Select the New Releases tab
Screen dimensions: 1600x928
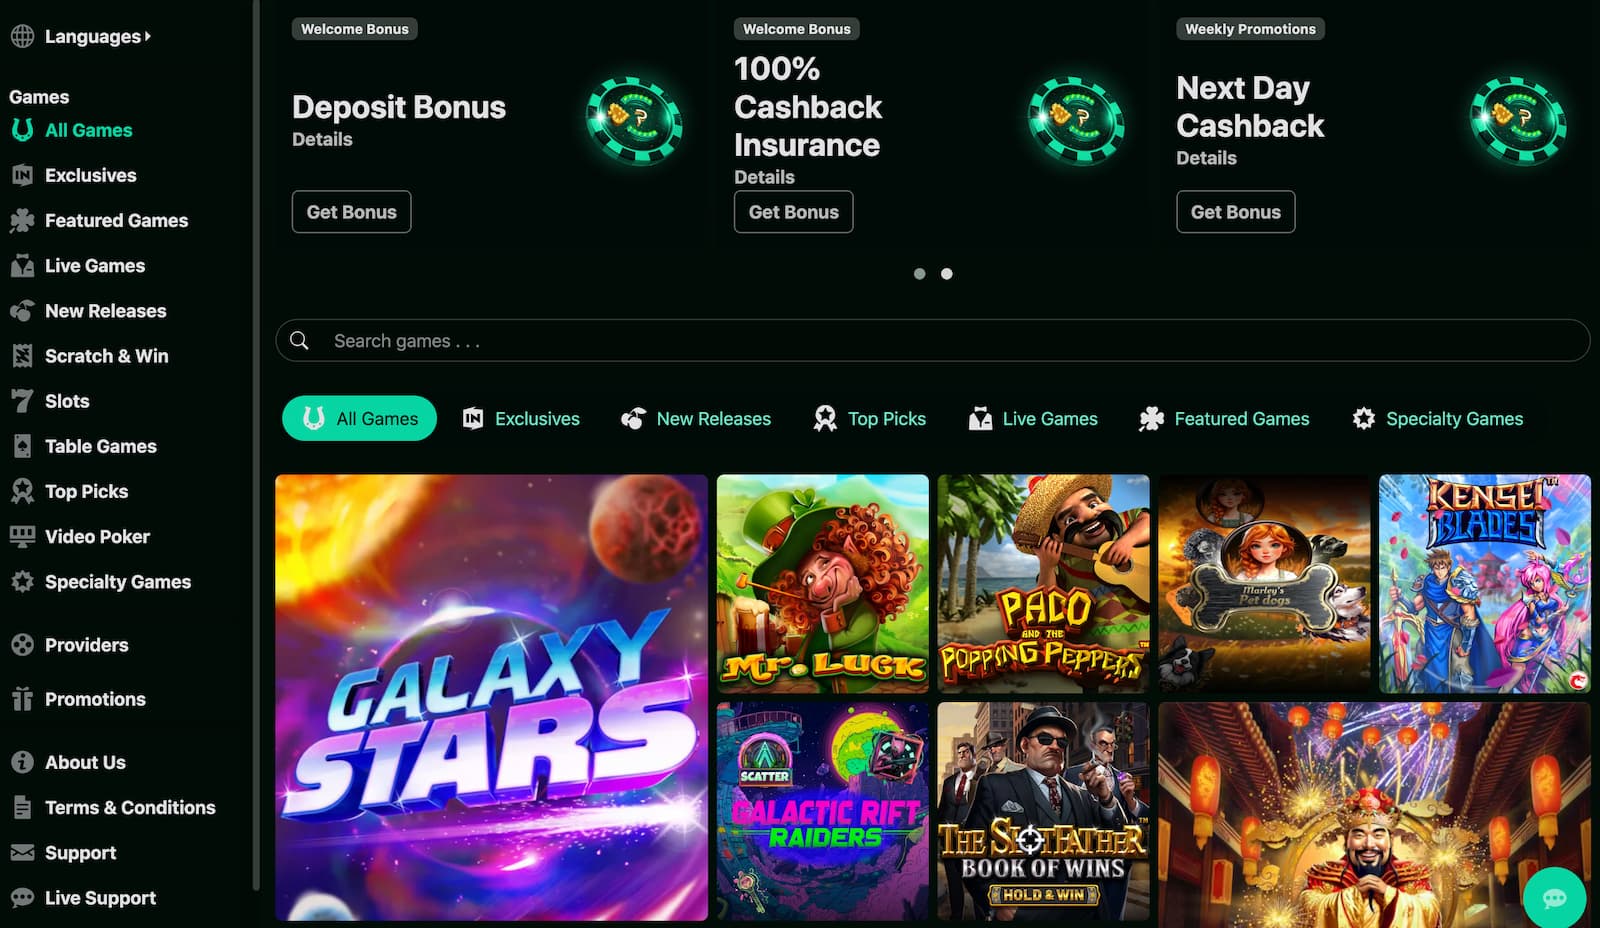[696, 419]
